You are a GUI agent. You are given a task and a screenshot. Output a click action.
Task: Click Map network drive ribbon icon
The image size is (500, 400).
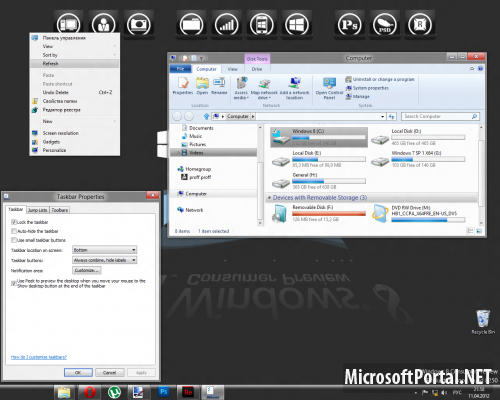point(264,89)
